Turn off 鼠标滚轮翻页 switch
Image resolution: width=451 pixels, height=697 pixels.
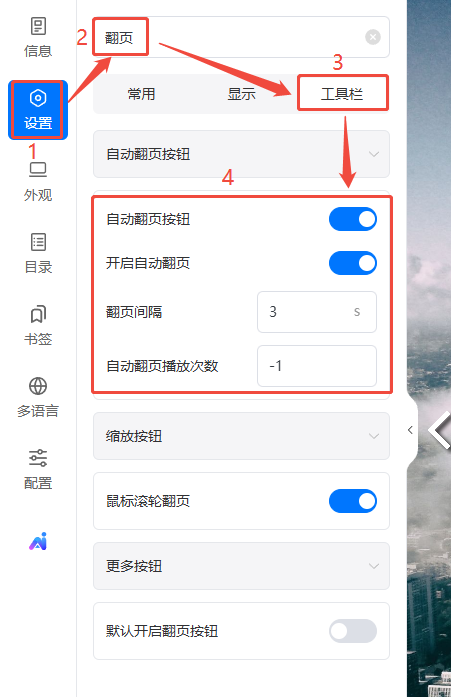(353, 501)
